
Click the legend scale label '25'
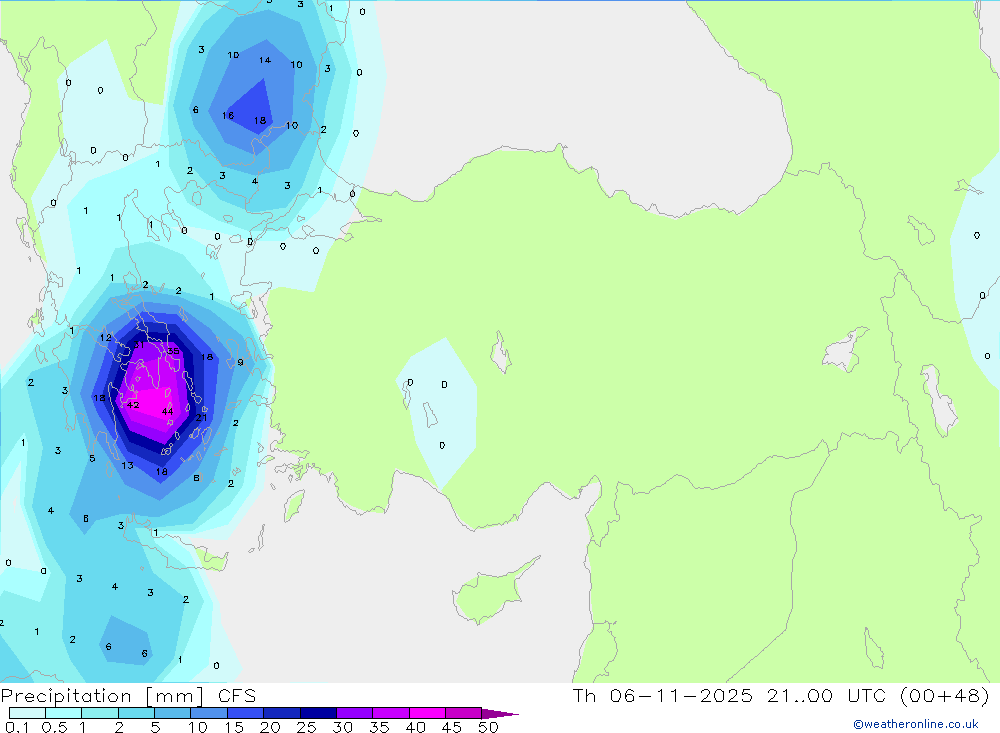(306, 727)
